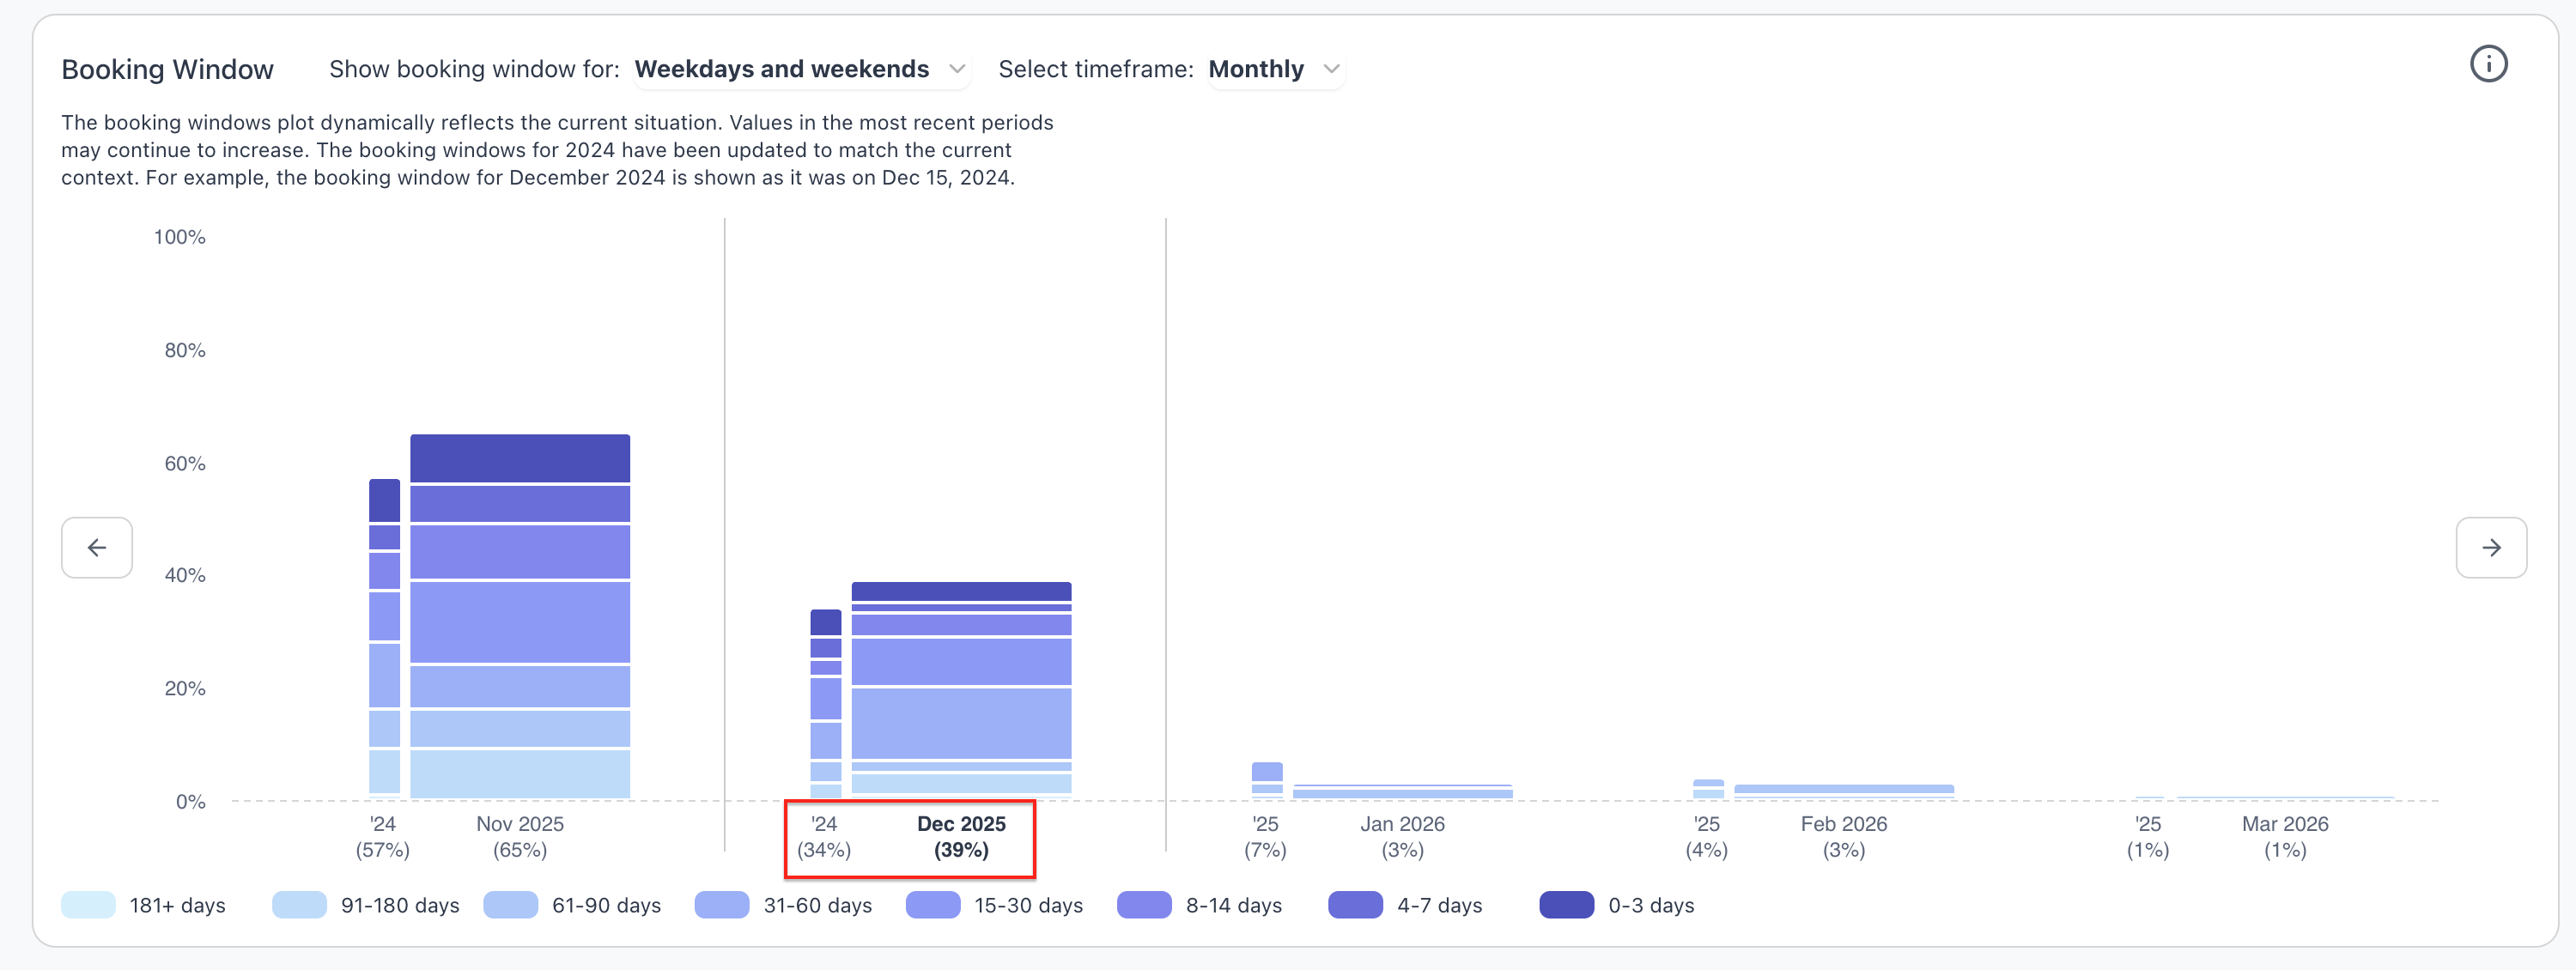Click the chevron beside Monthly
The image size is (2576, 970).
(1331, 69)
